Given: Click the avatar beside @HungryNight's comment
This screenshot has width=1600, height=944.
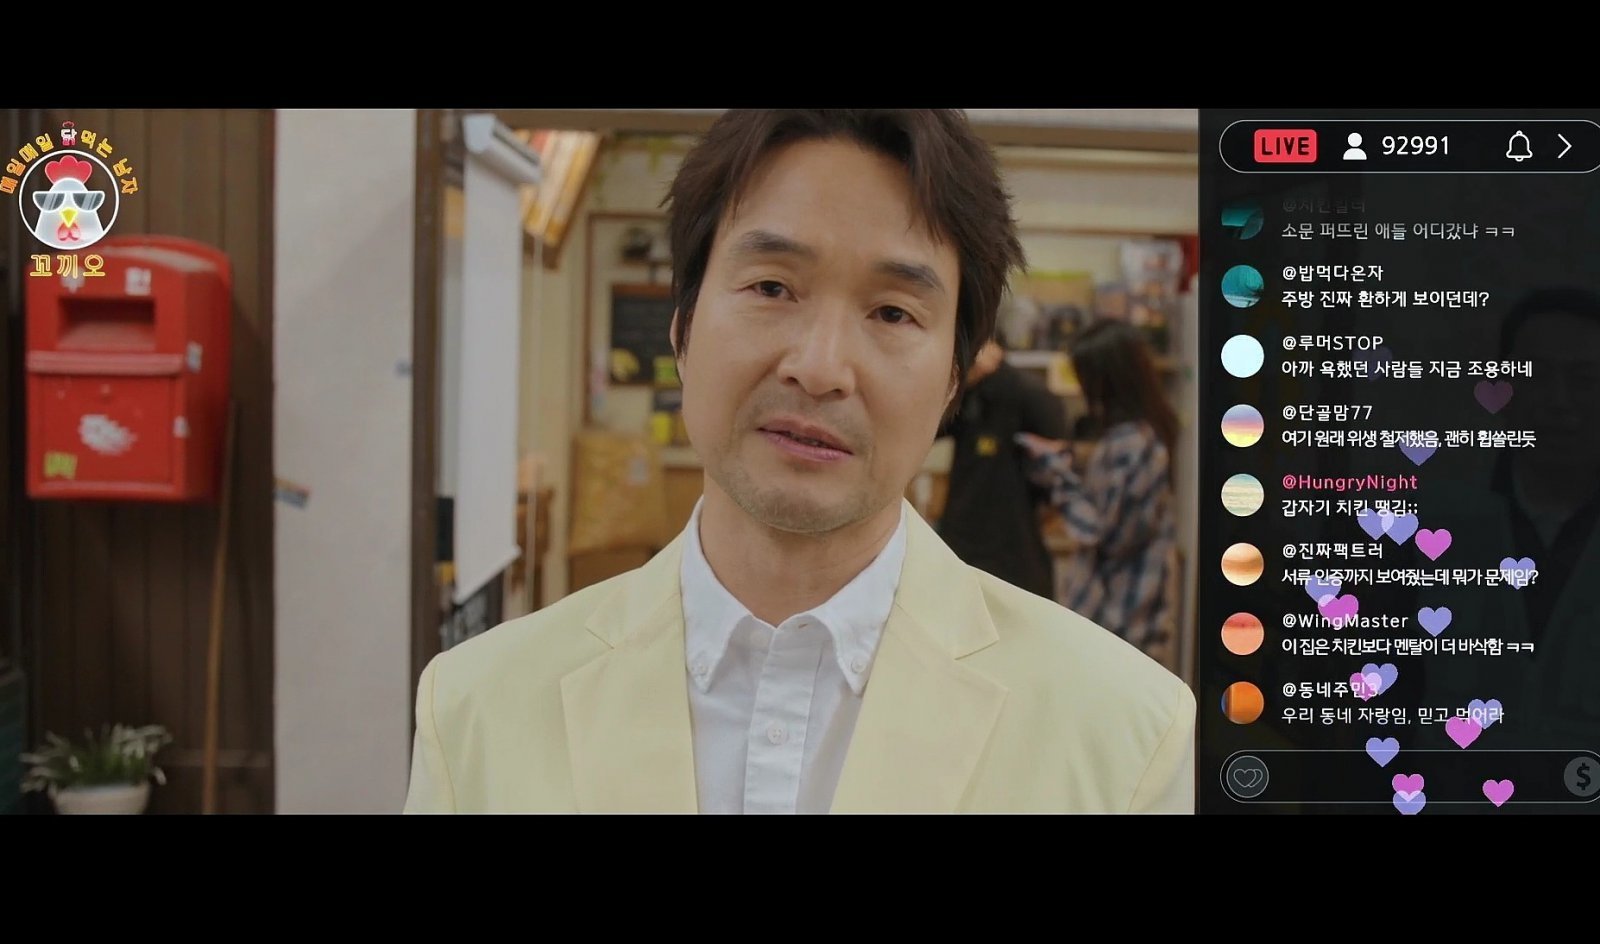Looking at the screenshot, I should coord(1242,495).
